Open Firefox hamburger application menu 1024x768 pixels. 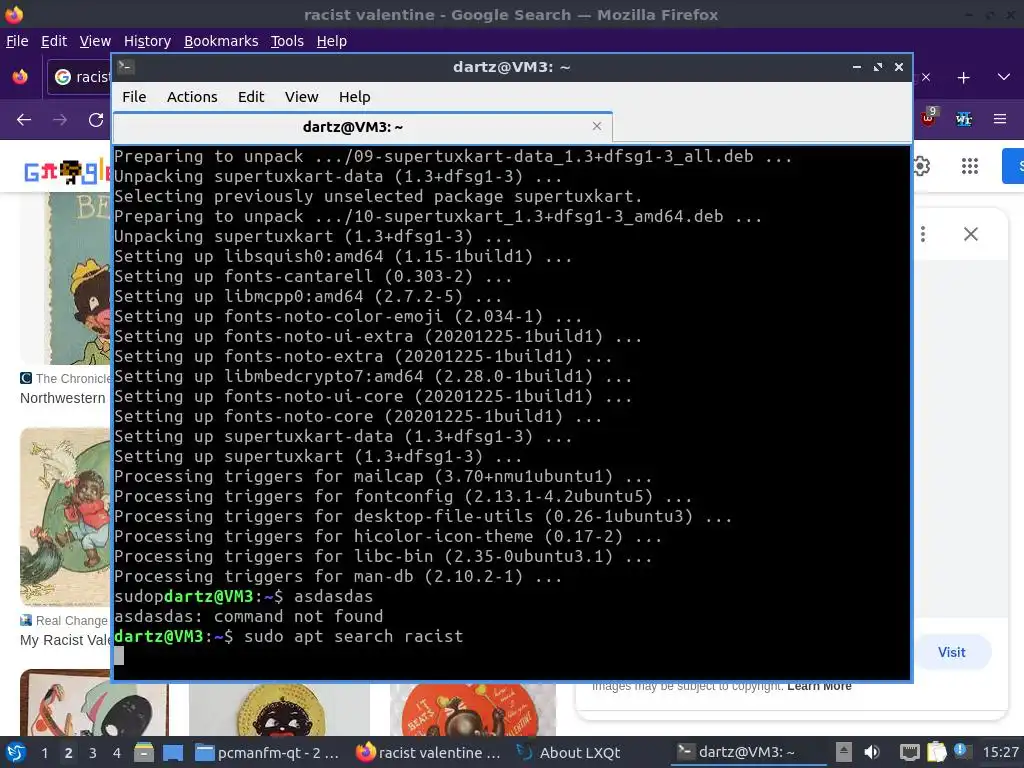point(1000,120)
